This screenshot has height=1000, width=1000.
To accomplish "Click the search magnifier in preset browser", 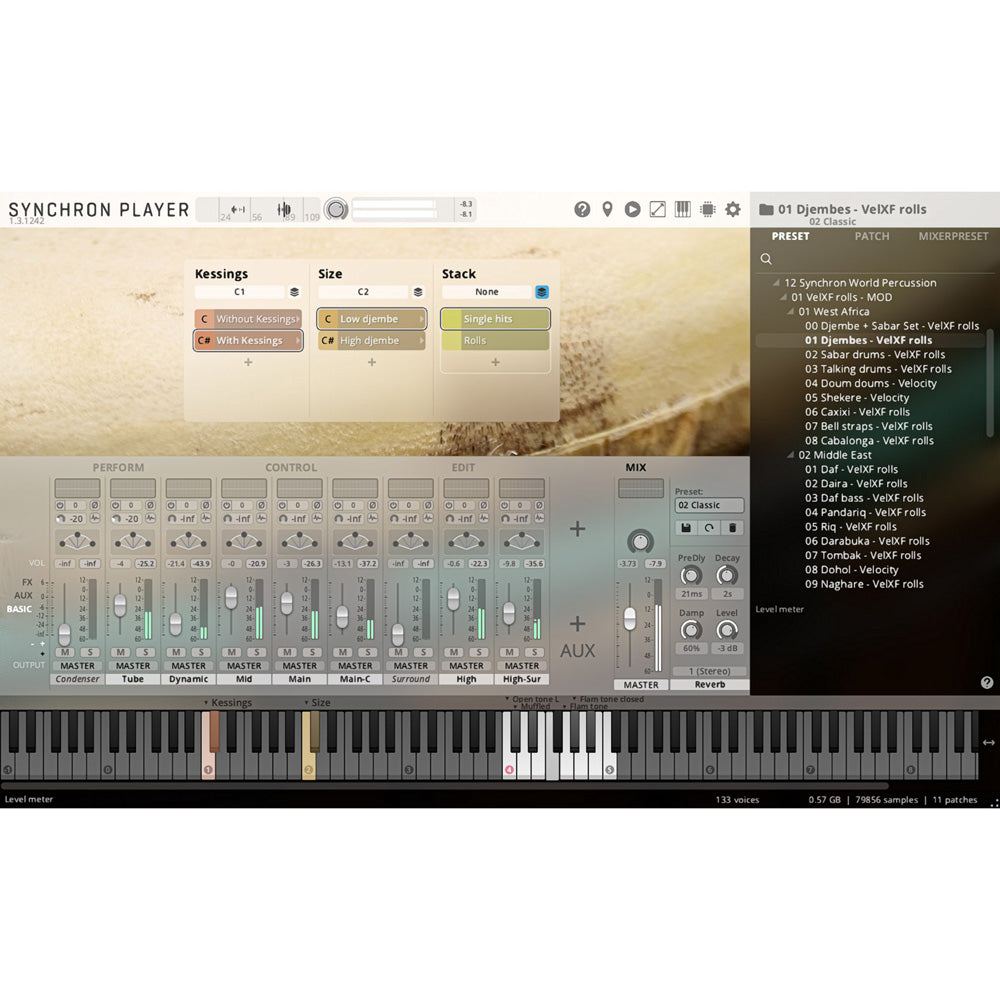I will (766, 259).
